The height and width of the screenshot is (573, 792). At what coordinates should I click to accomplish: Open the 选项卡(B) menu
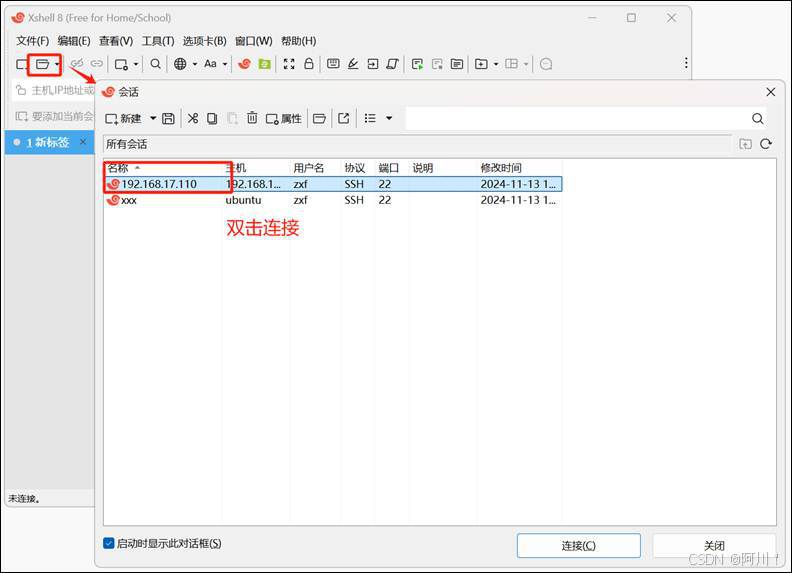click(x=204, y=41)
